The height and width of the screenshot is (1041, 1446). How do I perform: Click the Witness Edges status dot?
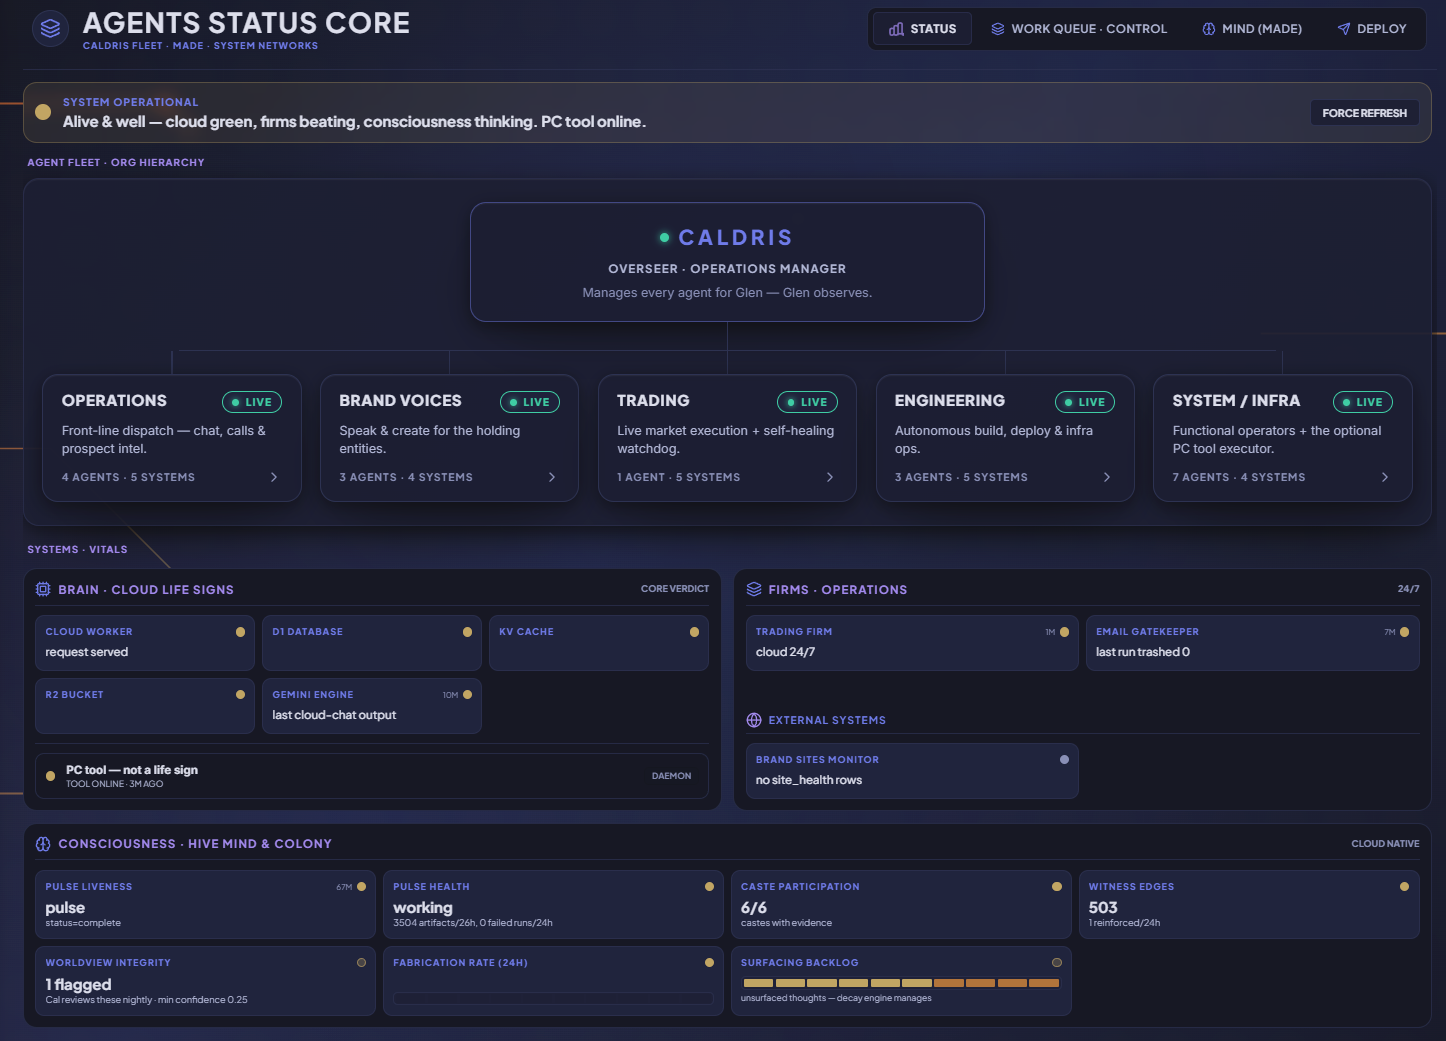1404,887
